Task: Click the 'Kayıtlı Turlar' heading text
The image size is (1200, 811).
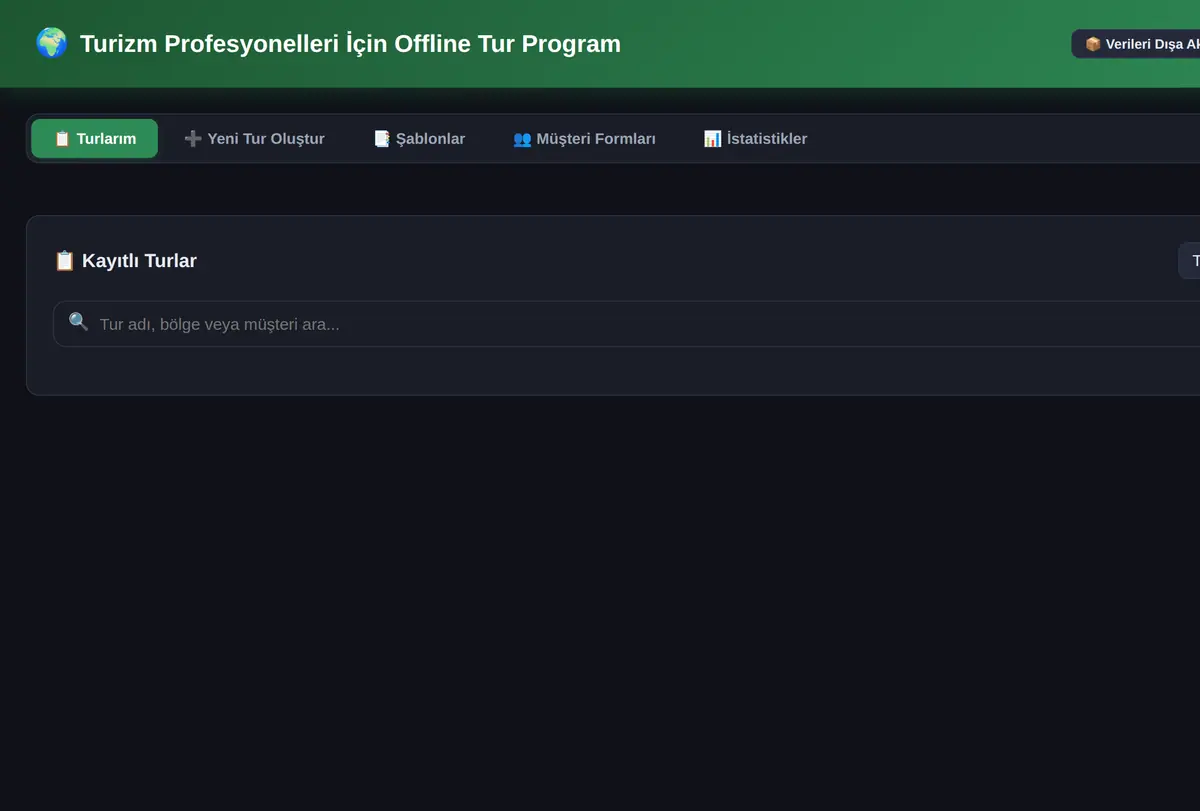Action: (x=139, y=261)
